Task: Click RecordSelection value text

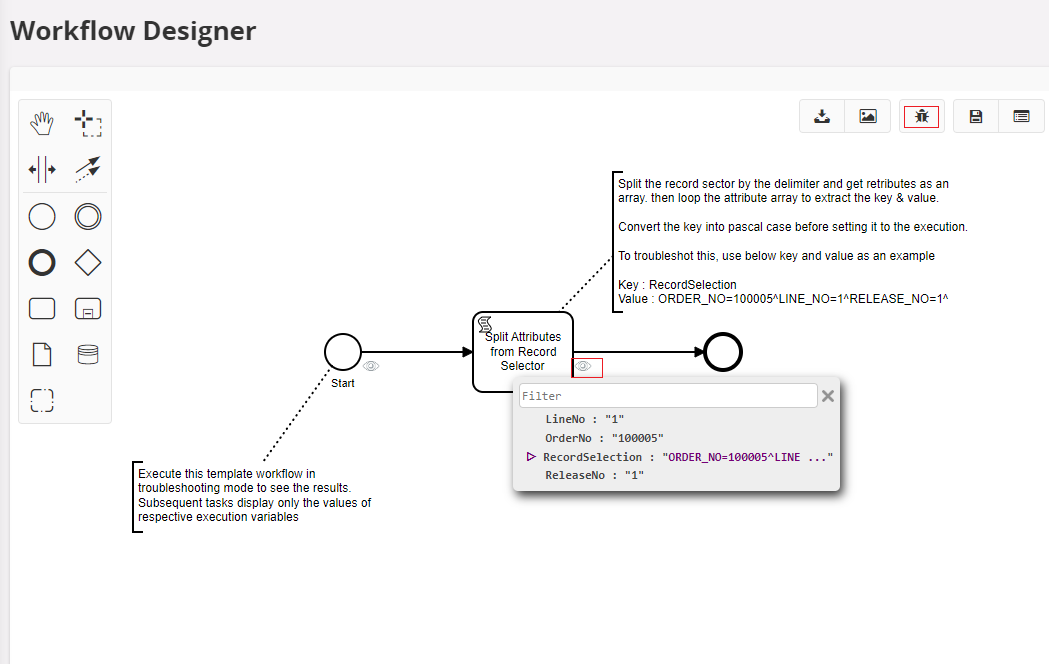Action: [747, 457]
